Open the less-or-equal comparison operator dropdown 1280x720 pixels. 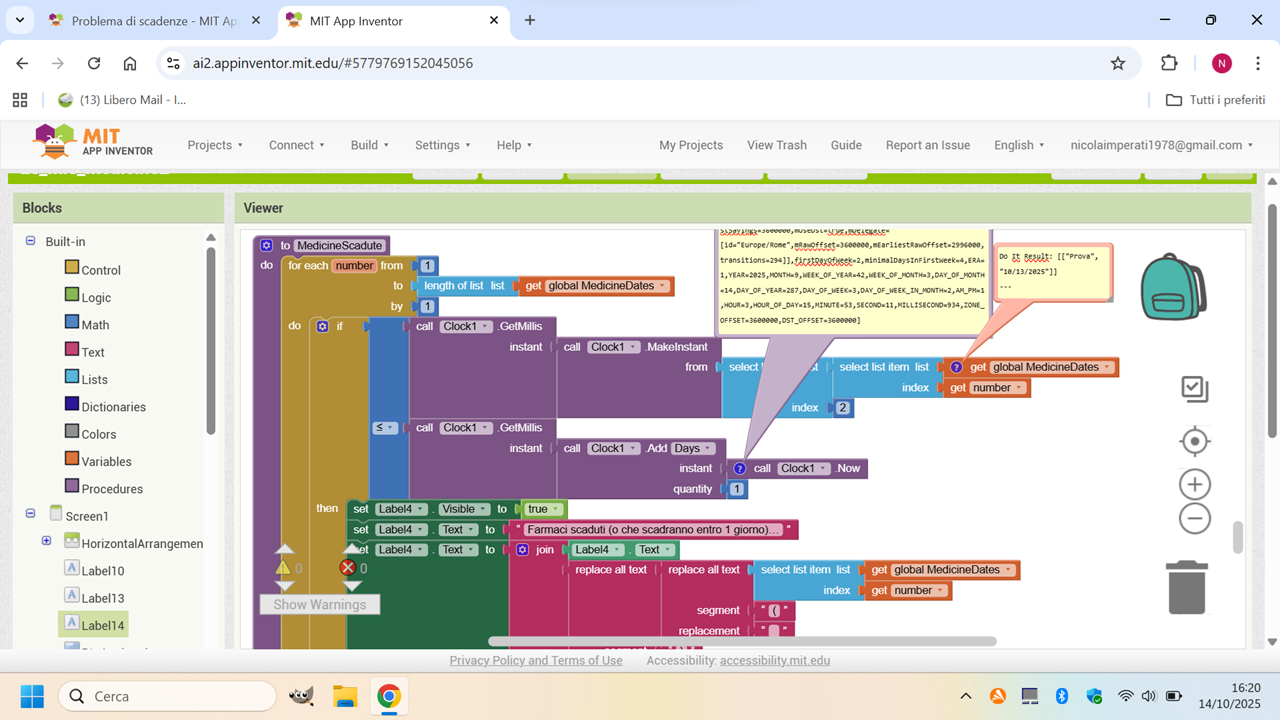(x=385, y=428)
